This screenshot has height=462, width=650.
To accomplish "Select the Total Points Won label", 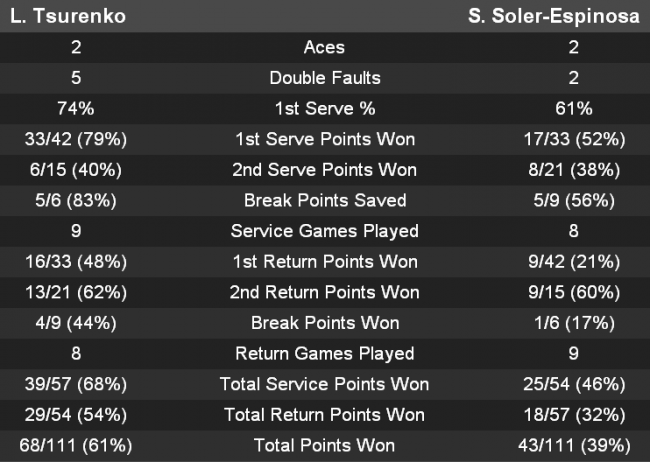I will click(x=324, y=445).
